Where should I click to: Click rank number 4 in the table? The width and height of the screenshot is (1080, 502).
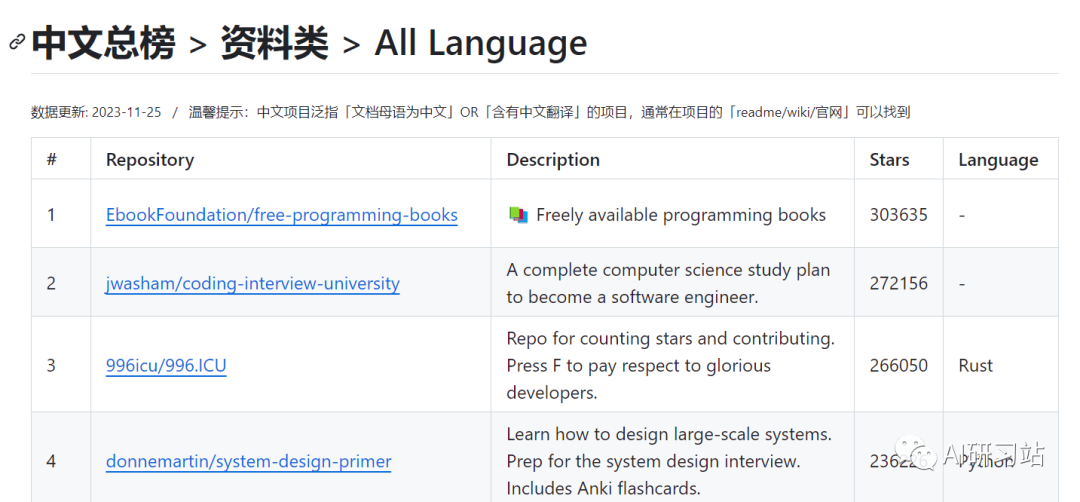point(51,461)
